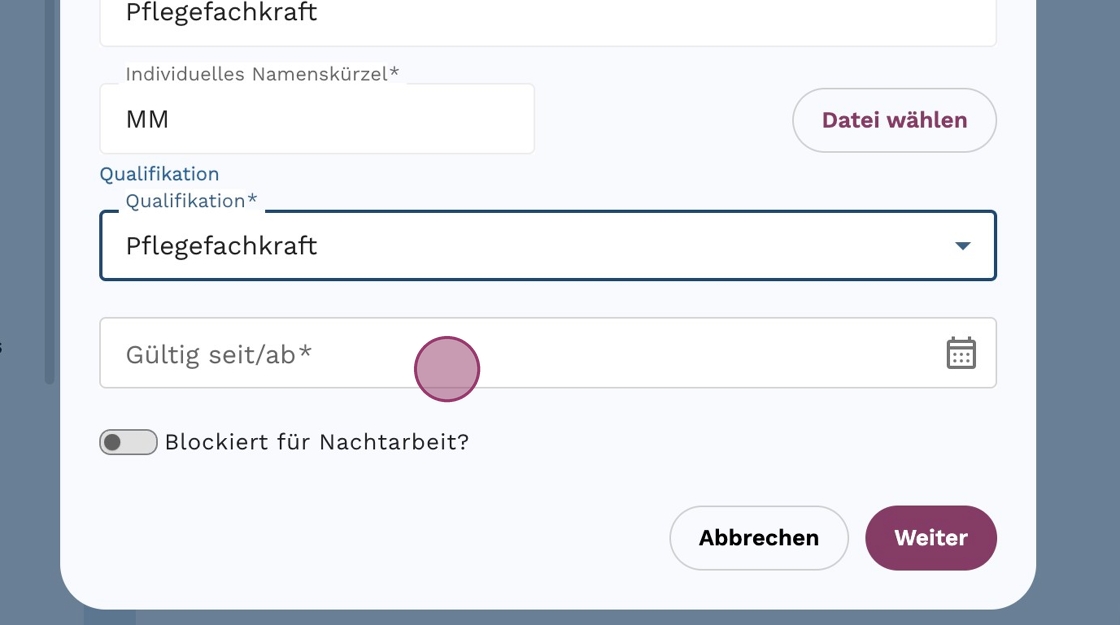1120x625 pixels.
Task: Focus the top text field containing Pflegefachkraft
Action: (548, 16)
